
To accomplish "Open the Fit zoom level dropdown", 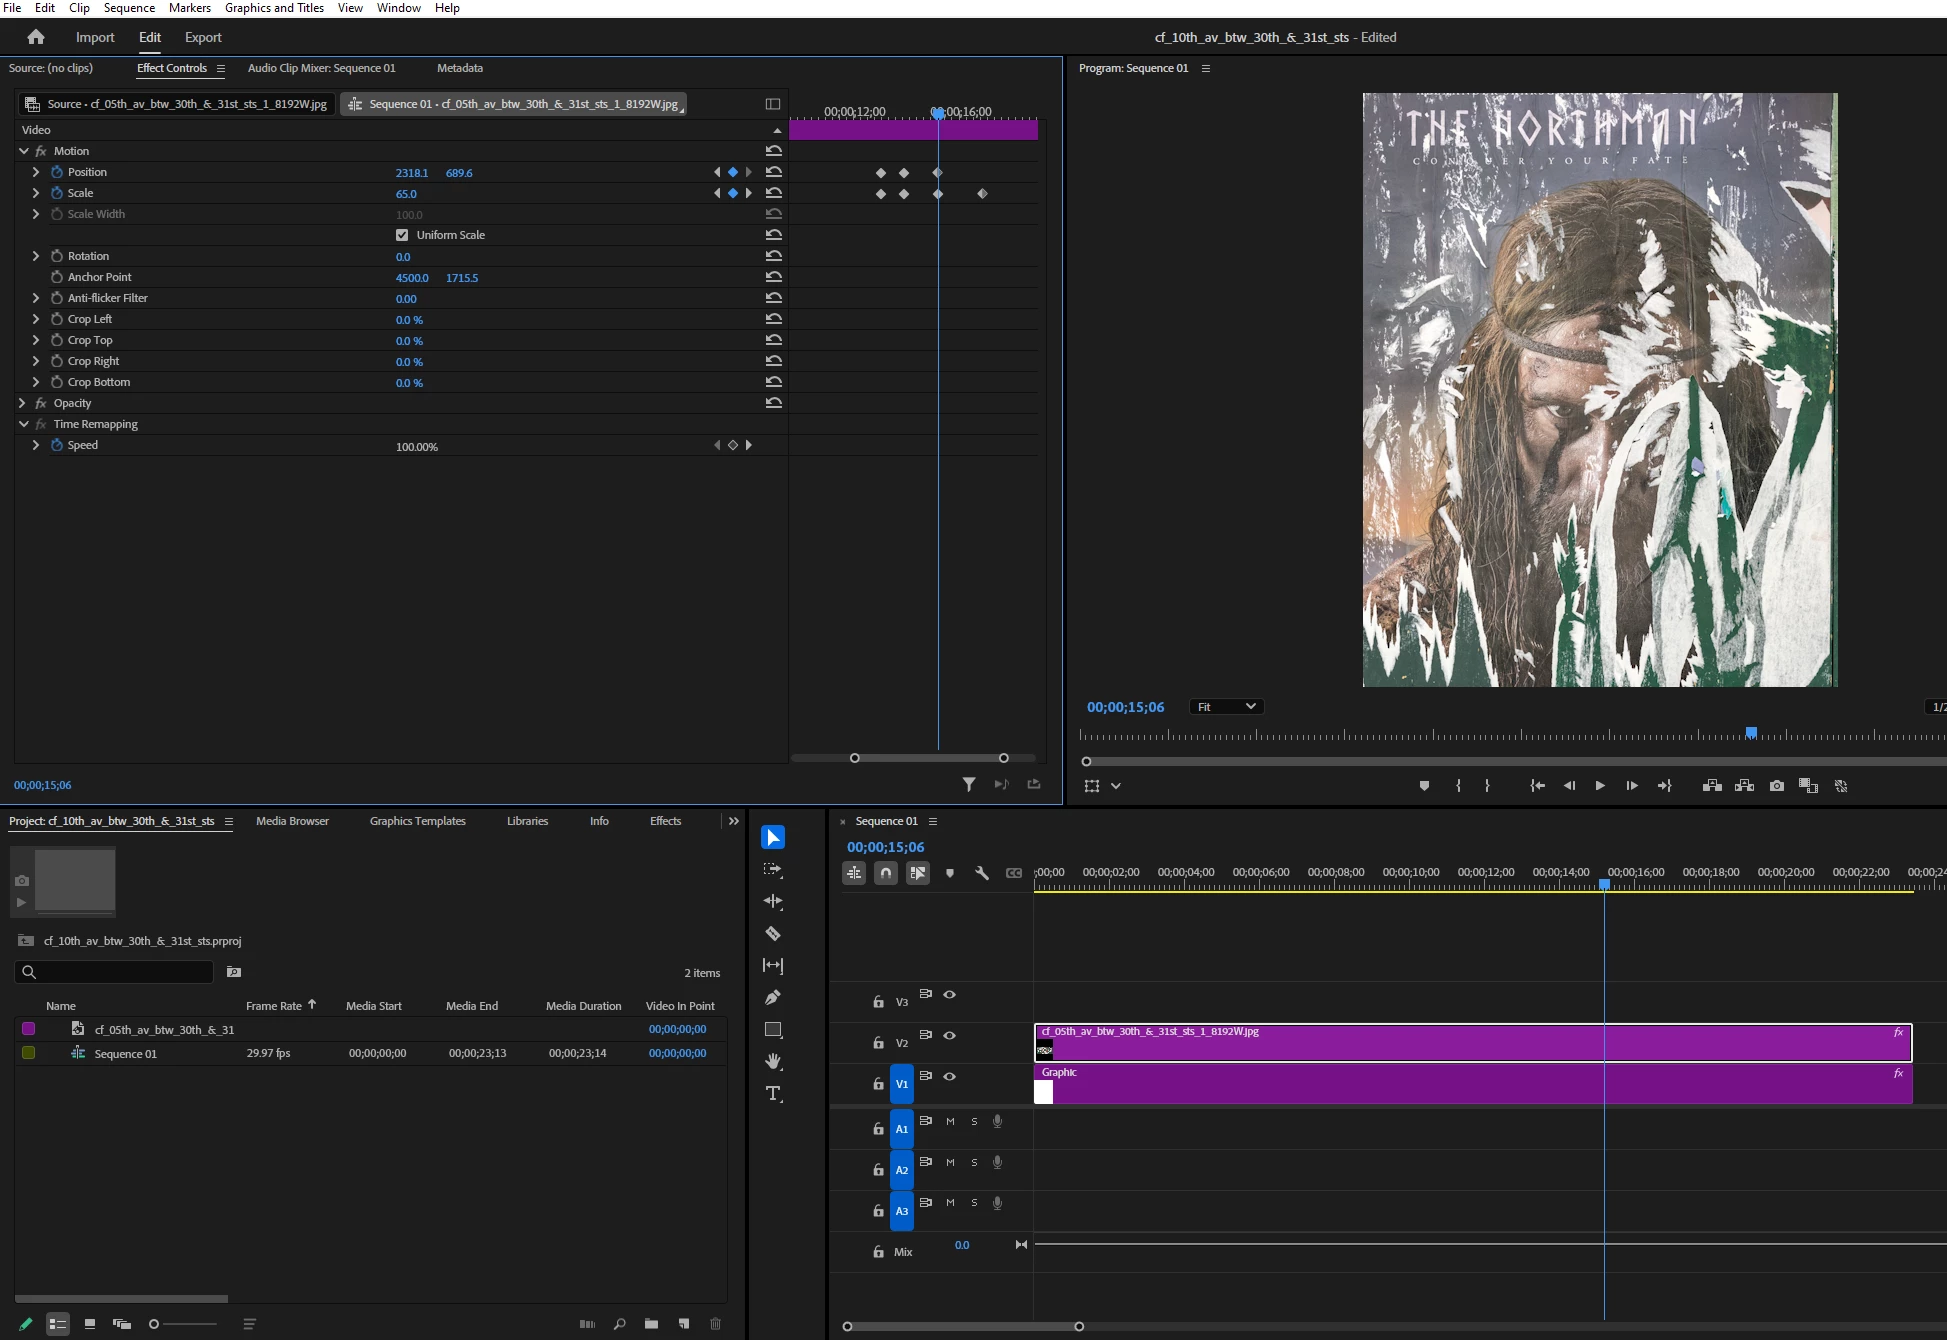I will (1226, 707).
